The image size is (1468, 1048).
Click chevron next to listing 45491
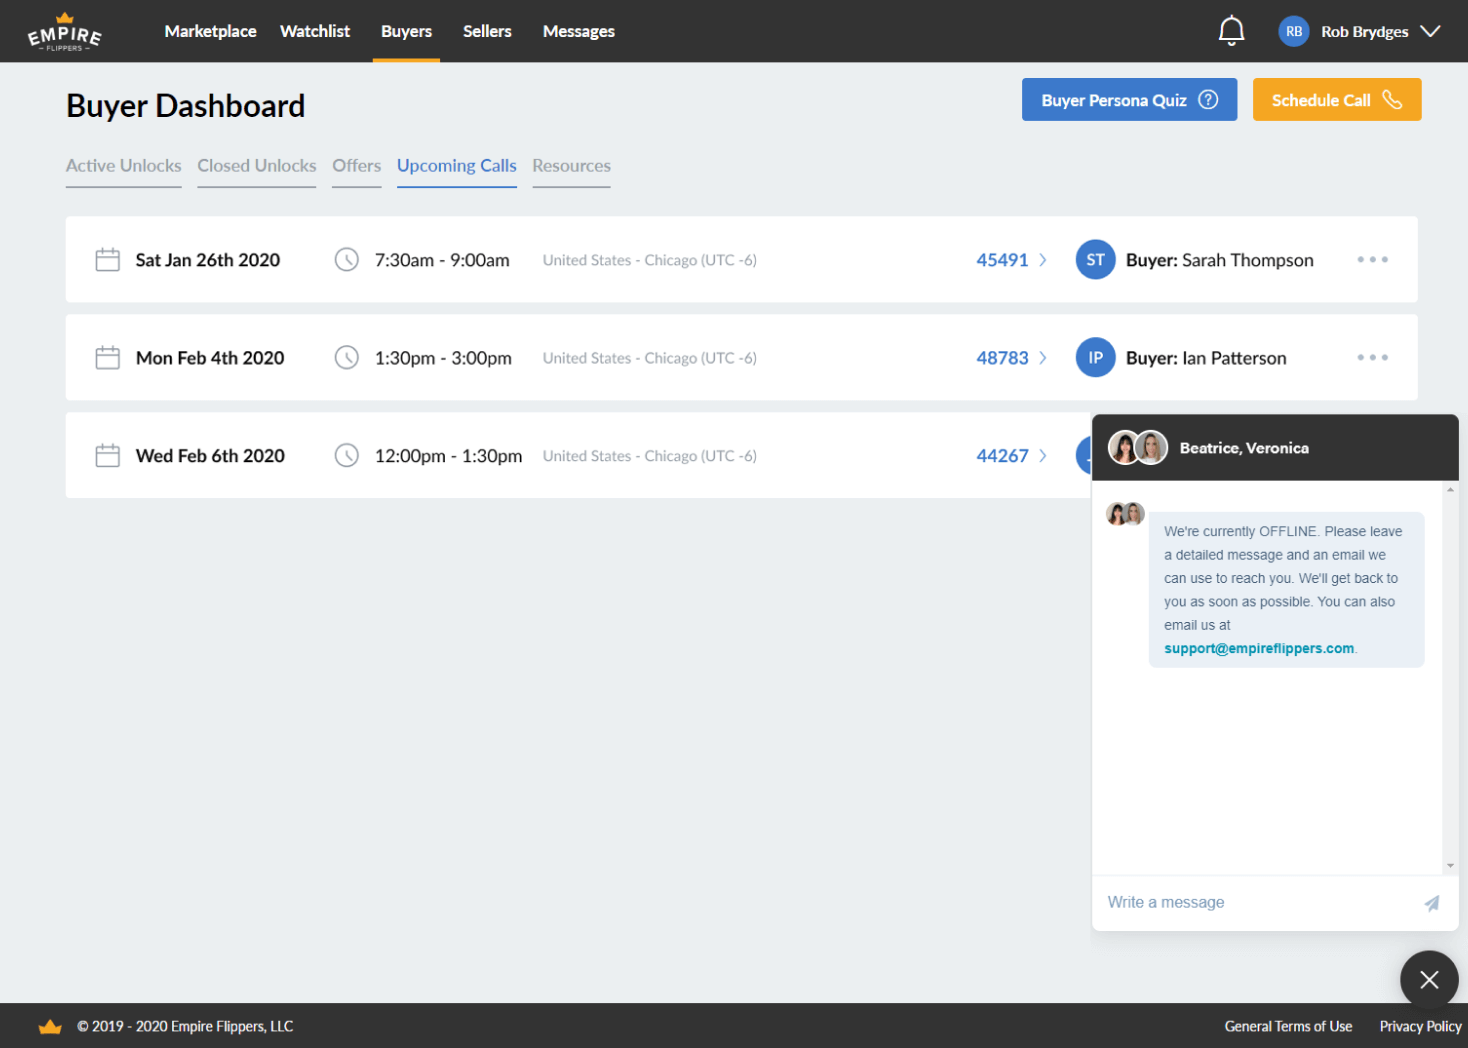click(x=1043, y=260)
